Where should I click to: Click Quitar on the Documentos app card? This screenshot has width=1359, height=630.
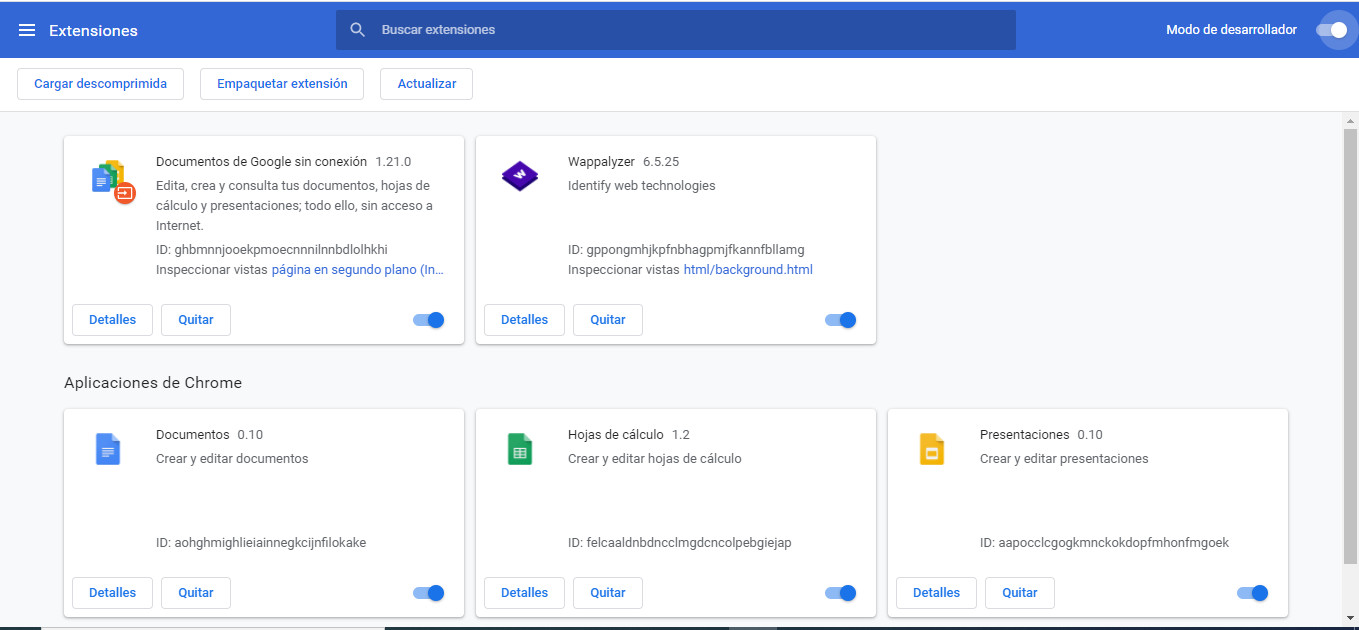pos(196,593)
